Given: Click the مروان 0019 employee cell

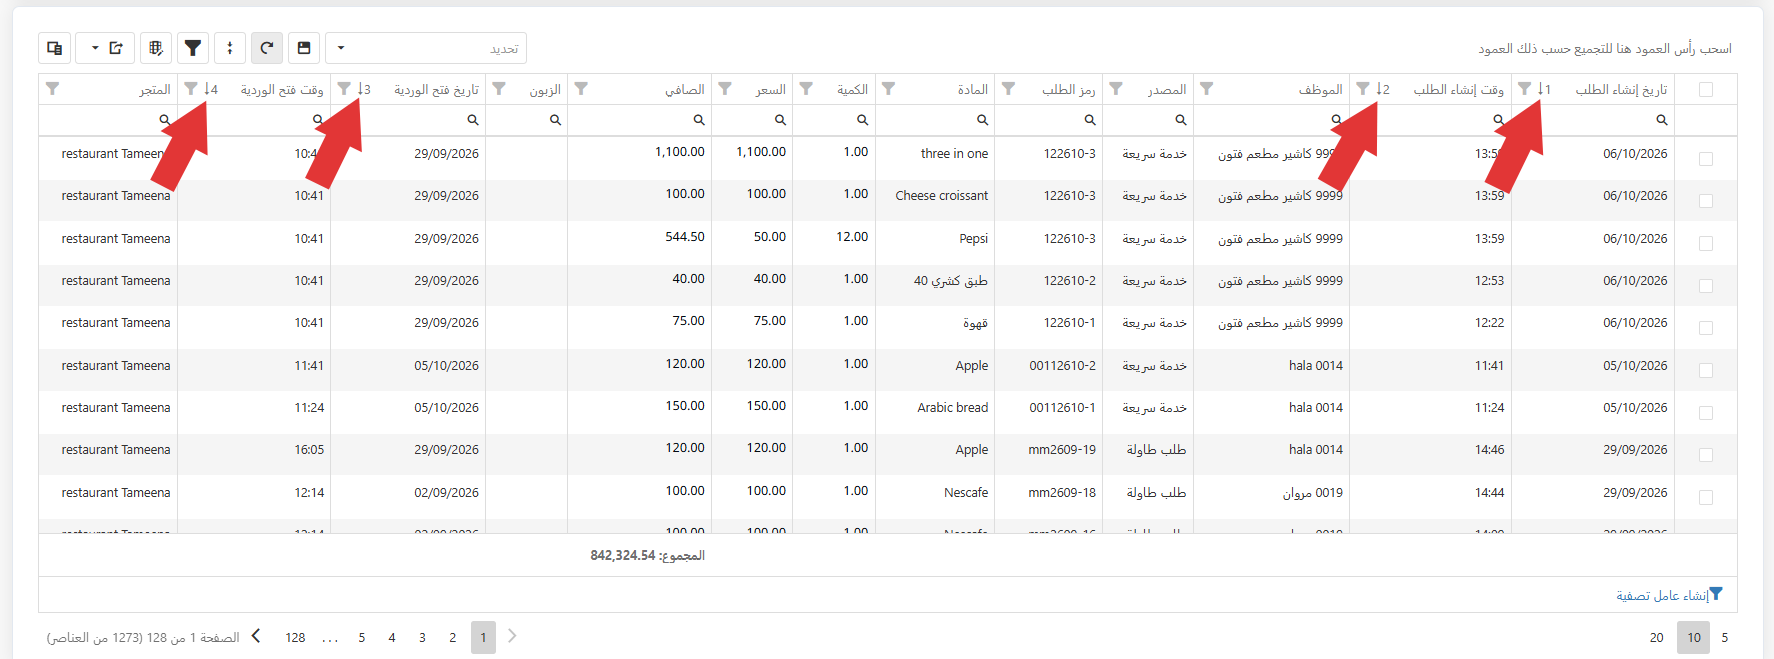Looking at the screenshot, I should point(1313,493).
